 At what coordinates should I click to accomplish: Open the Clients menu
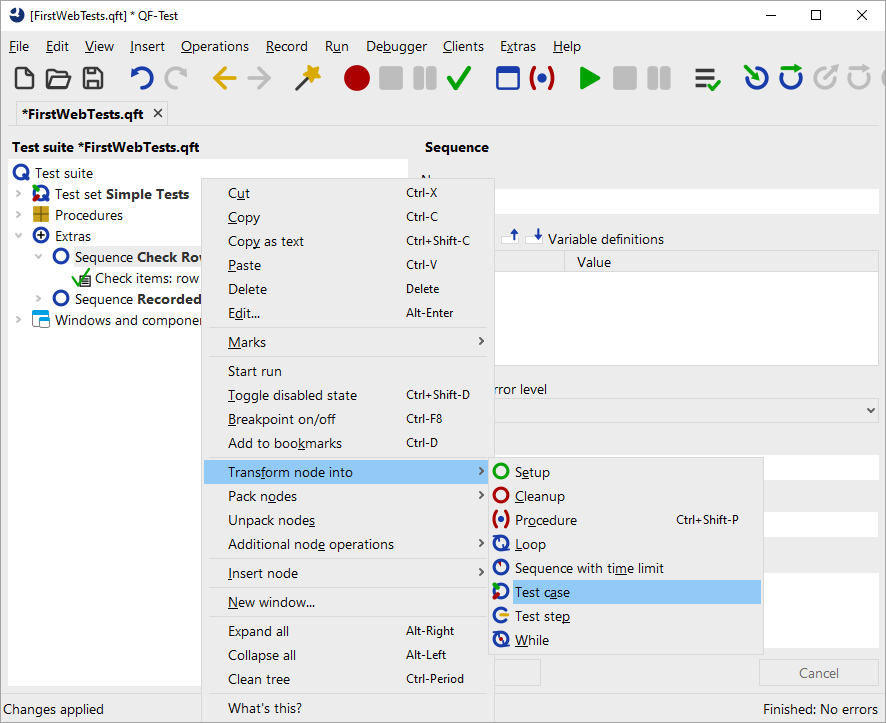[463, 46]
